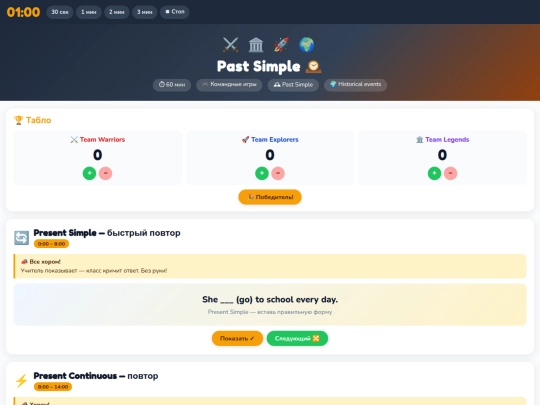
Task: Start the 30 сек timer
Action: point(60,12)
